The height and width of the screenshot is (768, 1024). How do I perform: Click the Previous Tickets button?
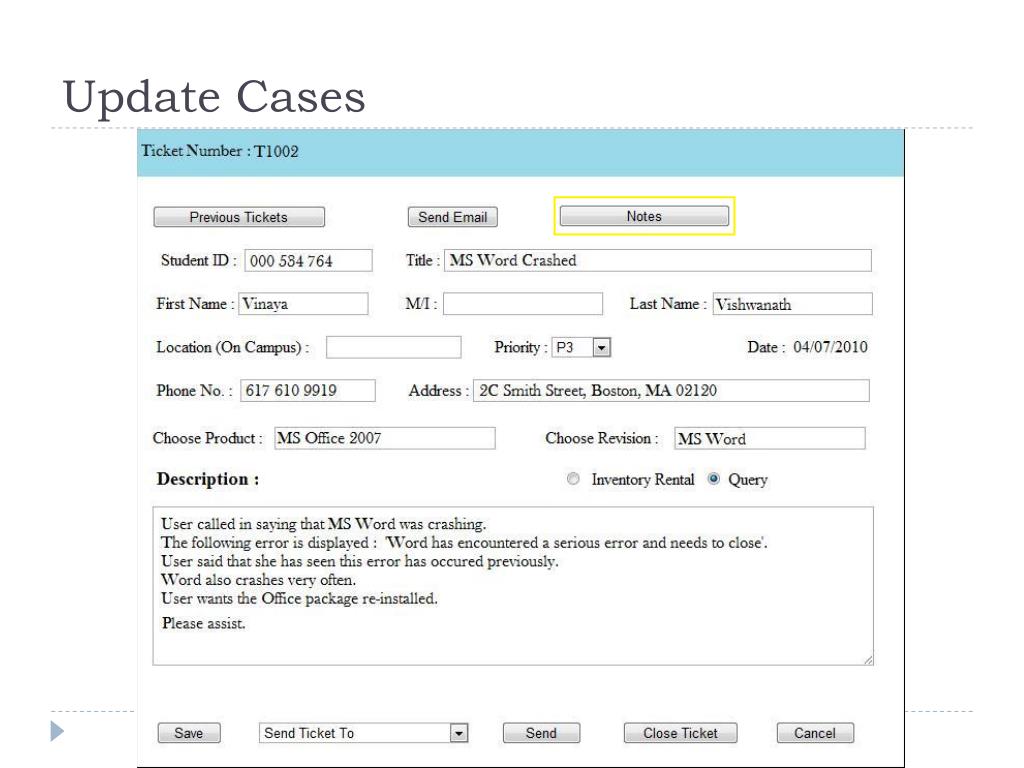tap(239, 217)
